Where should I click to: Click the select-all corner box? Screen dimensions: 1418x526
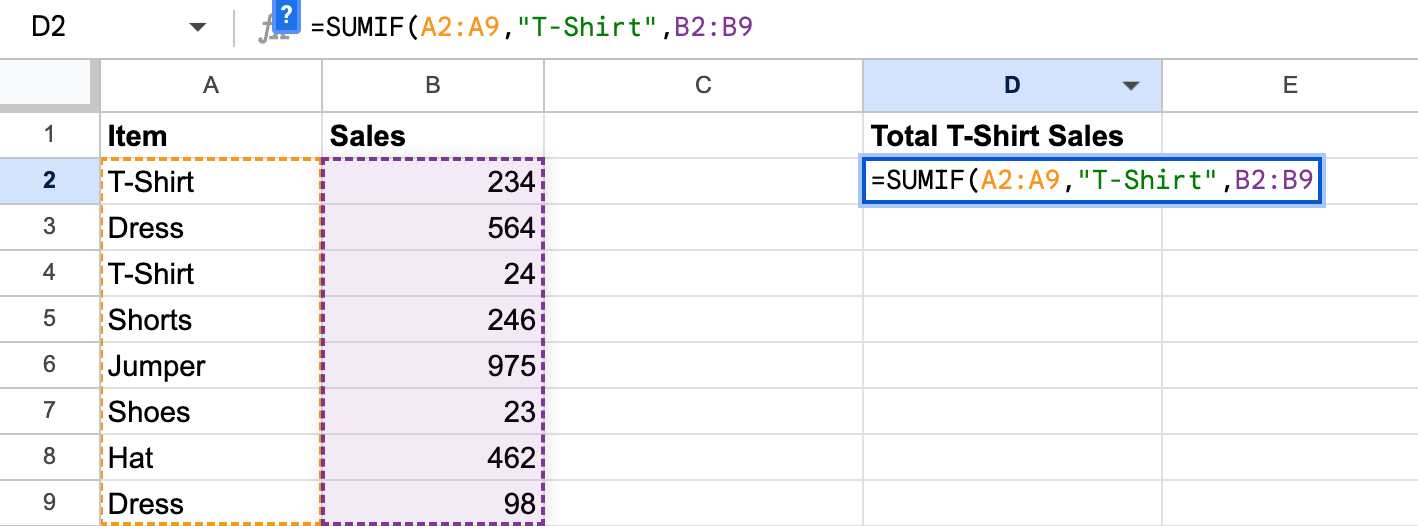pyautogui.click(x=50, y=86)
